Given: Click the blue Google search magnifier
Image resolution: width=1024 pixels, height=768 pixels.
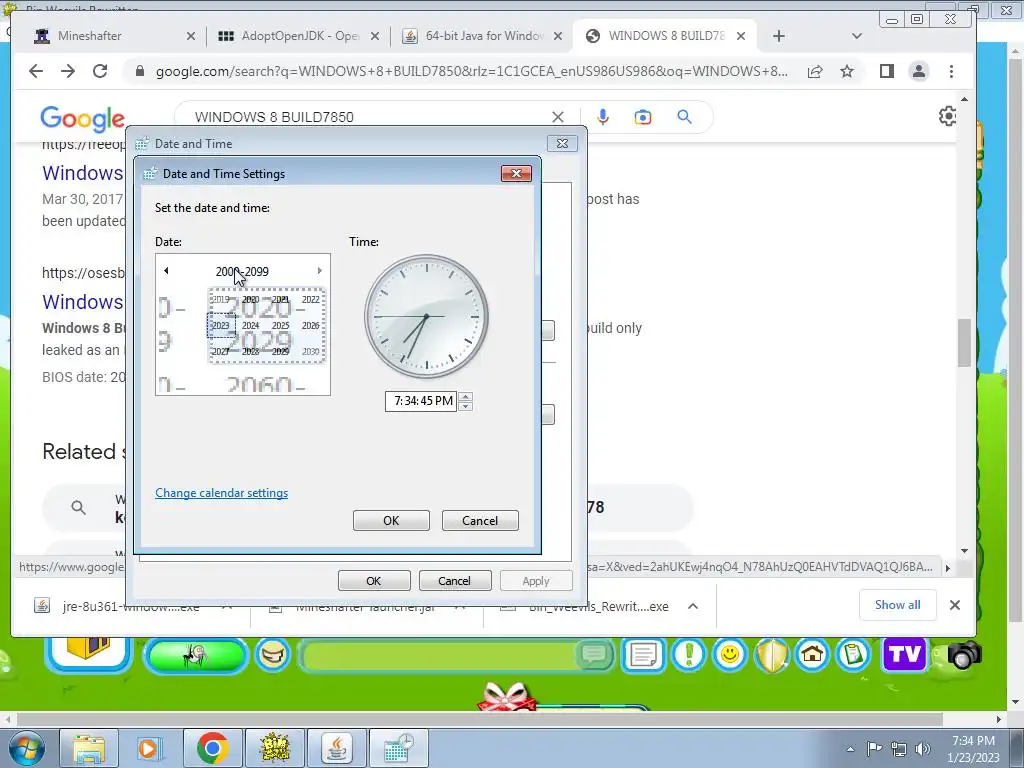Looking at the screenshot, I should [x=684, y=117].
